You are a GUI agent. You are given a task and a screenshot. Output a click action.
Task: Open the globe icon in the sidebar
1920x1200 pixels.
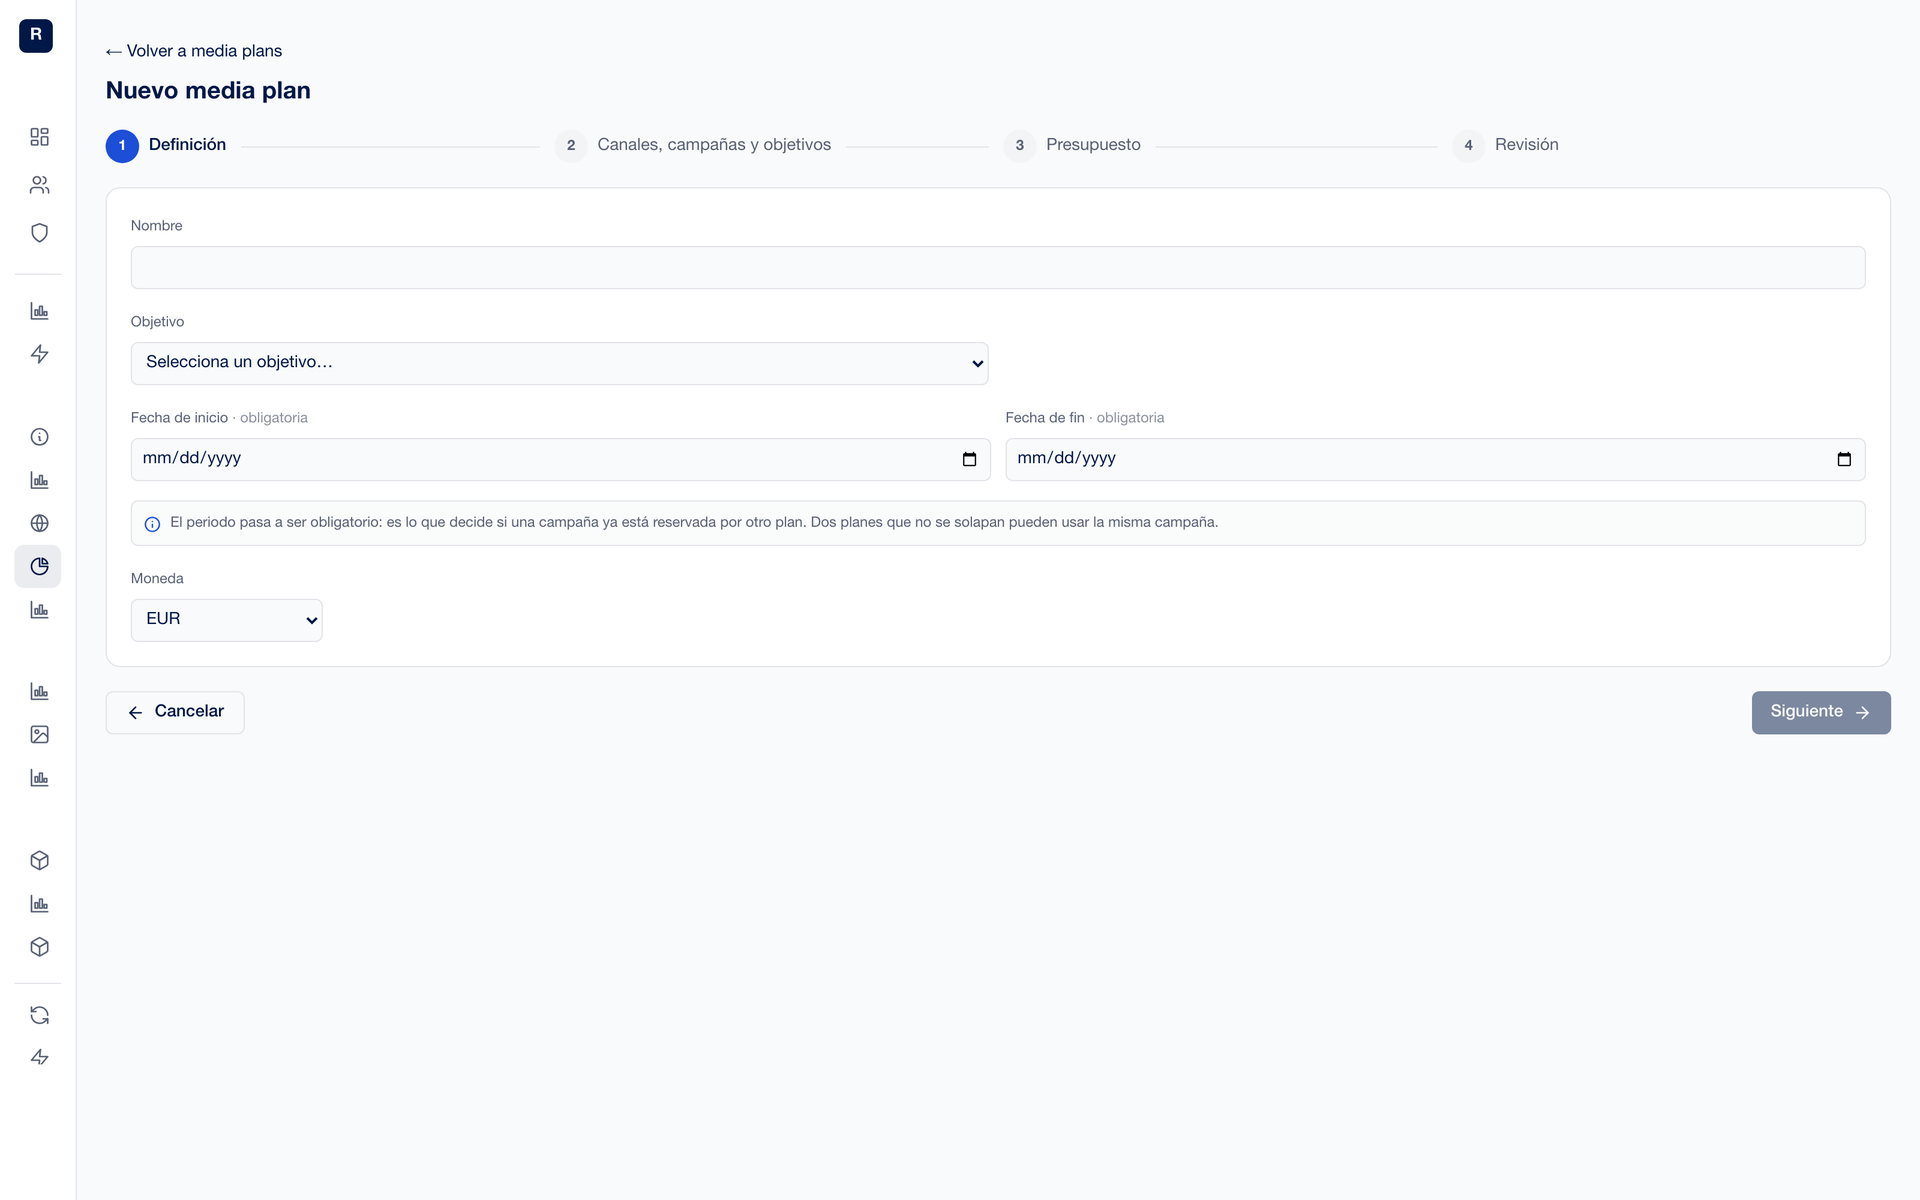[x=39, y=523]
